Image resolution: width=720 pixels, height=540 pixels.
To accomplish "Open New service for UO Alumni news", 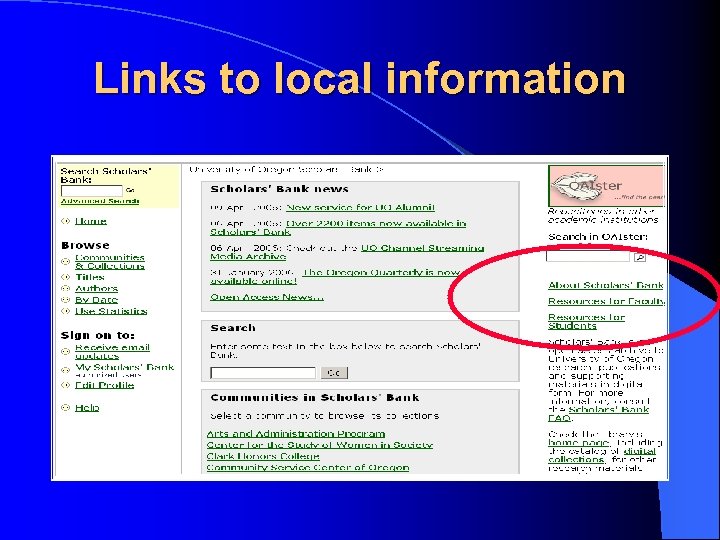I will pos(360,208).
